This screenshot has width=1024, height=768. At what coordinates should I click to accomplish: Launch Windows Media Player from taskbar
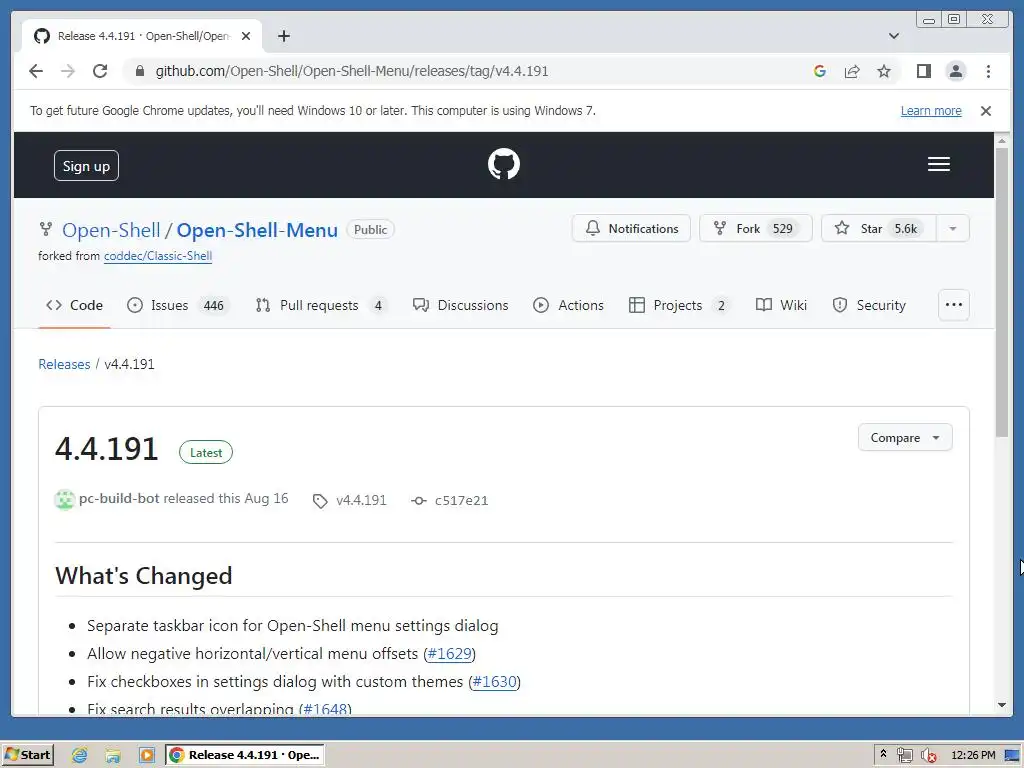pos(147,756)
